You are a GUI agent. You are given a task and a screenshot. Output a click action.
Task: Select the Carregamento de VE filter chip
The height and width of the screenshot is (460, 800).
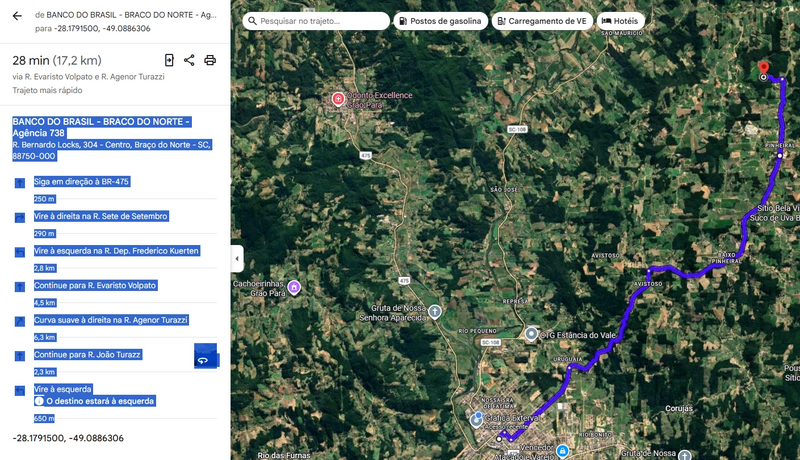541,21
